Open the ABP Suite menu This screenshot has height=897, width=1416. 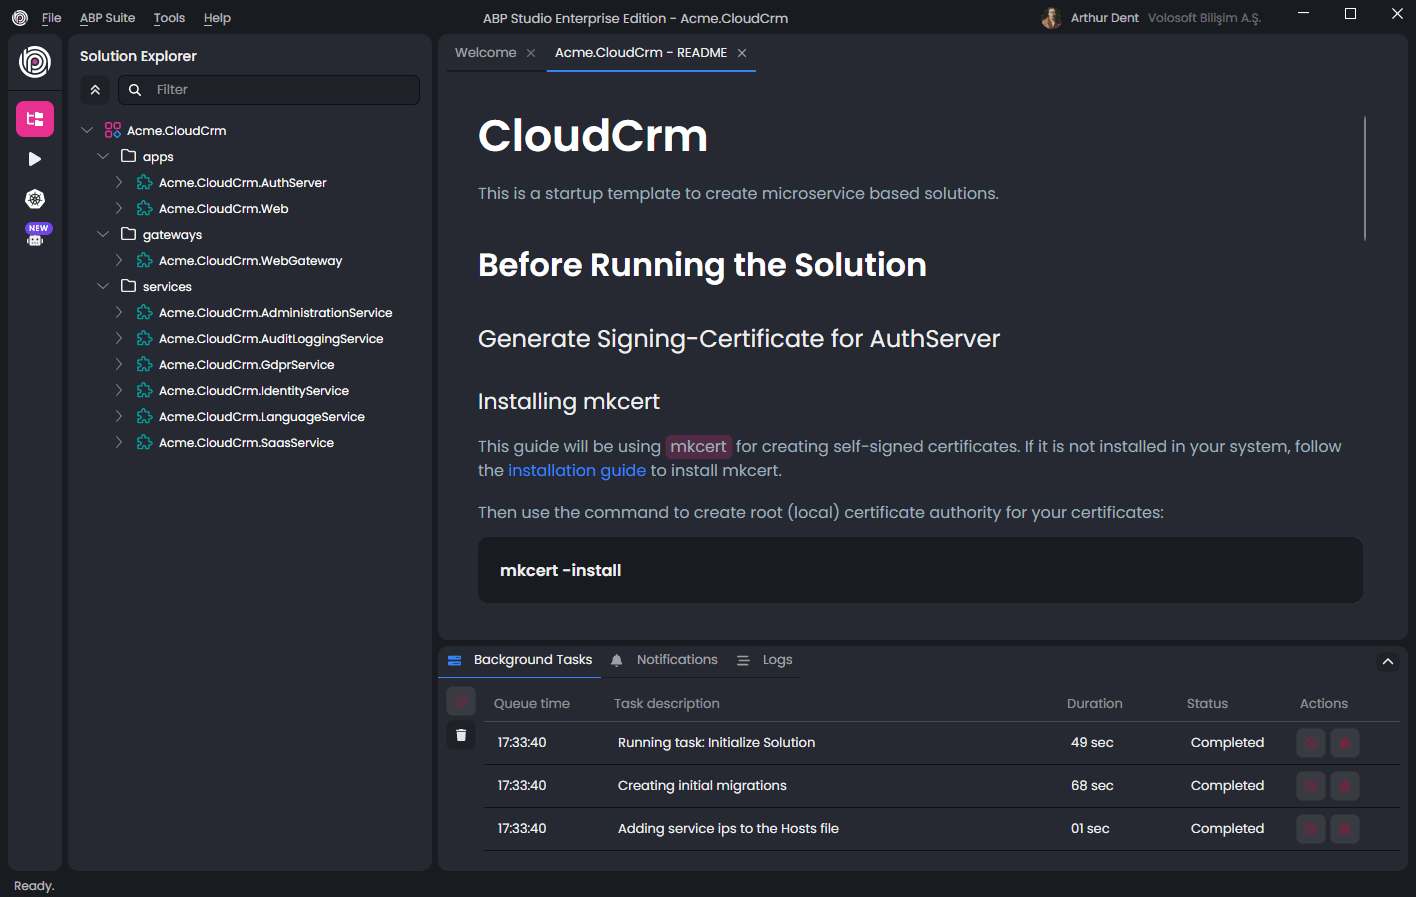click(107, 17)
